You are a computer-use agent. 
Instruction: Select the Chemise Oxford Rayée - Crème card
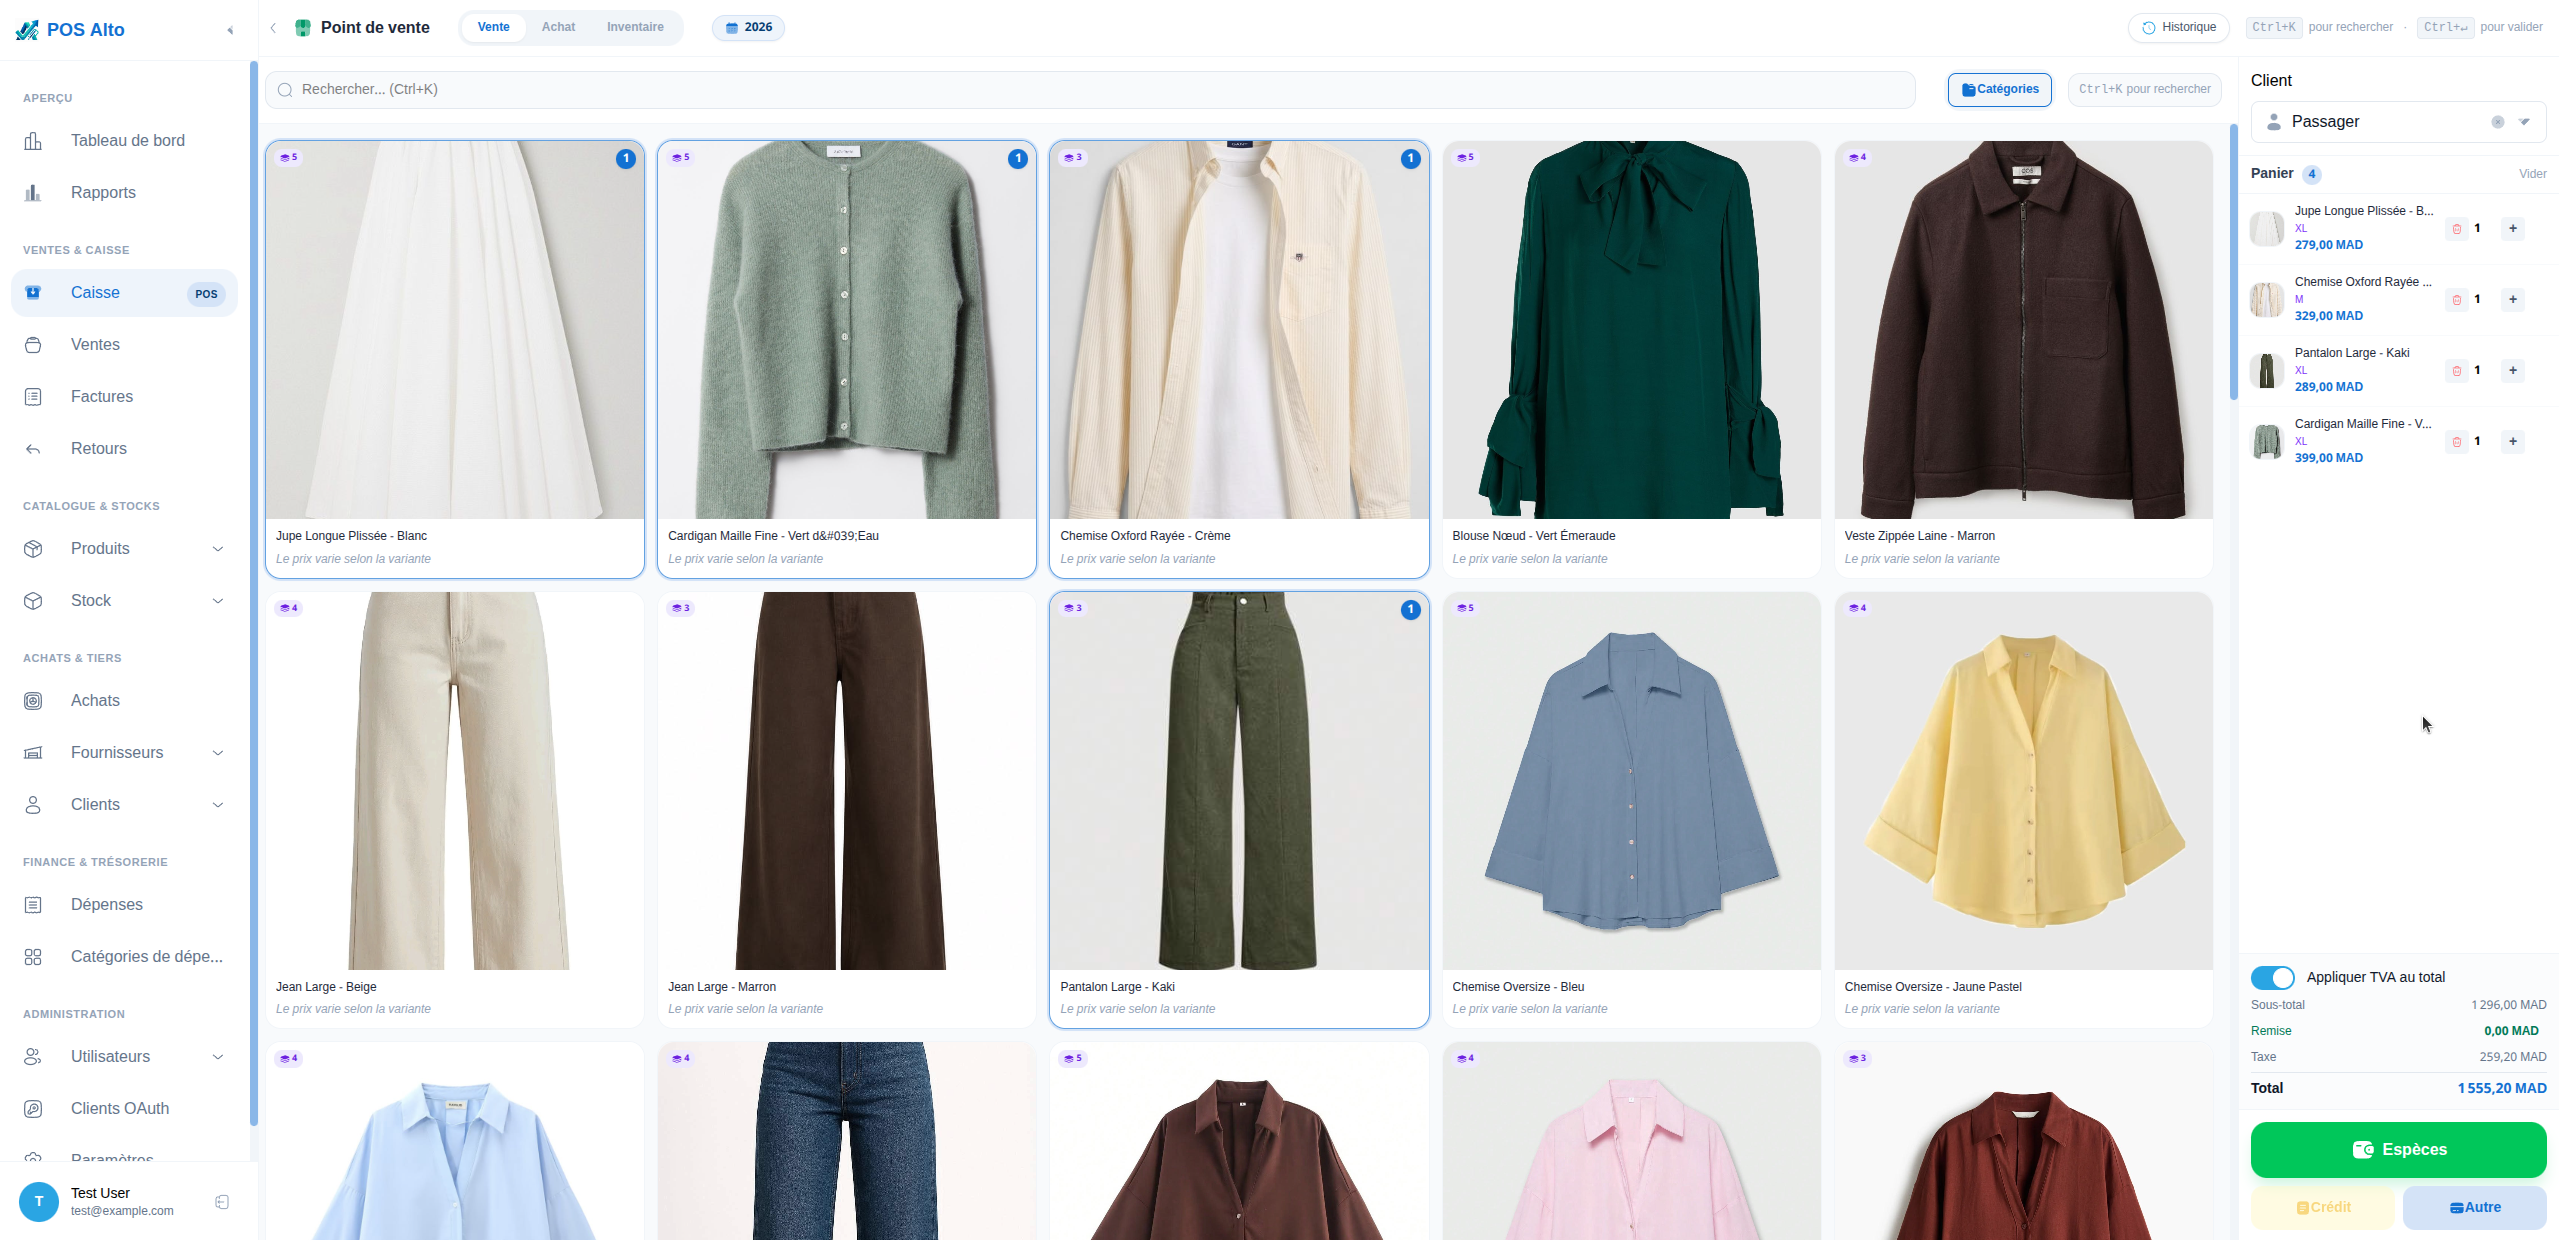click(x=1239, y=360)
